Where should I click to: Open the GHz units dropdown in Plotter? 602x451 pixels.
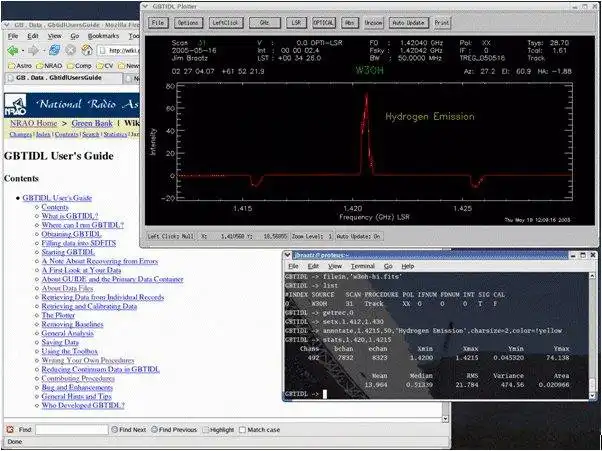[x=265, y=23]
